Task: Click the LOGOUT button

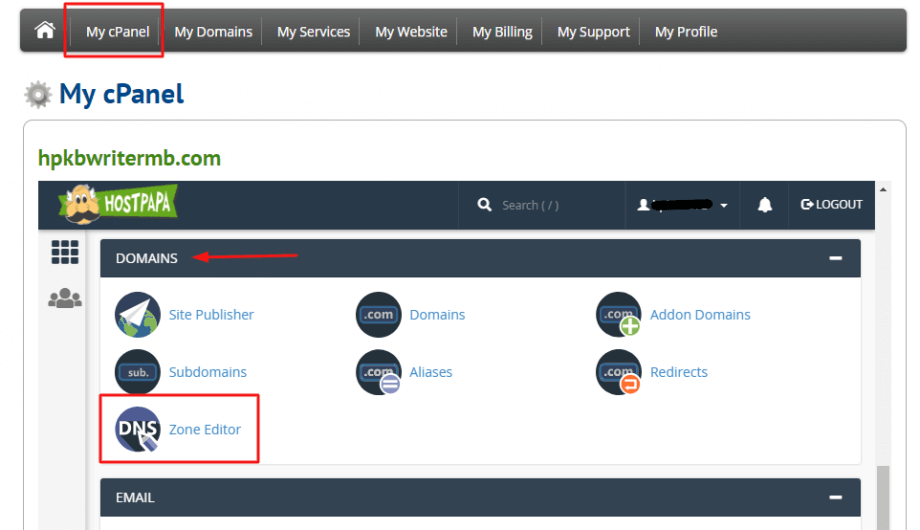Action: [831, 204]
